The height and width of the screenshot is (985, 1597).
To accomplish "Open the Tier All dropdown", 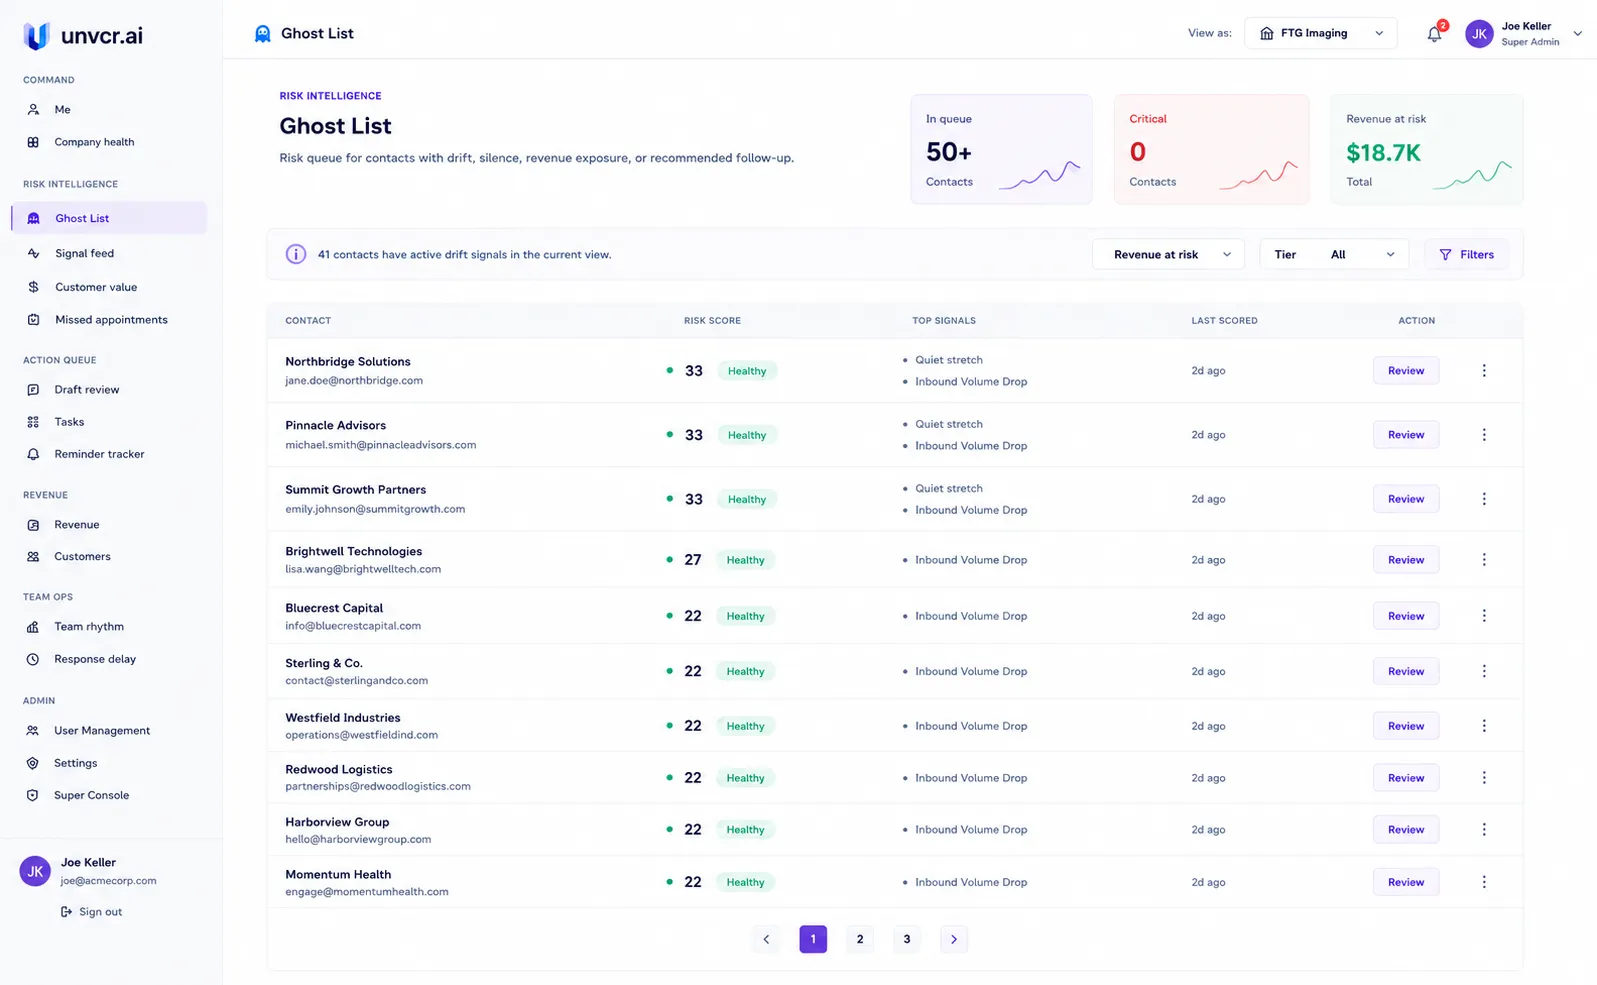I will (1334, 254).
